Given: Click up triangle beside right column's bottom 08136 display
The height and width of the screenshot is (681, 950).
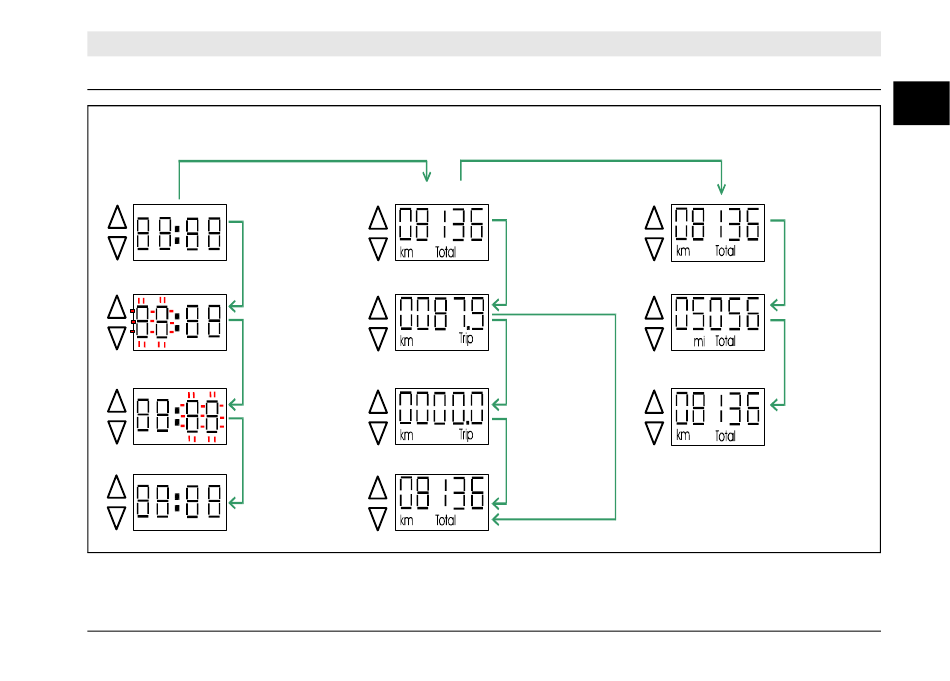Looking at the screenshot, I should (654, 402).
